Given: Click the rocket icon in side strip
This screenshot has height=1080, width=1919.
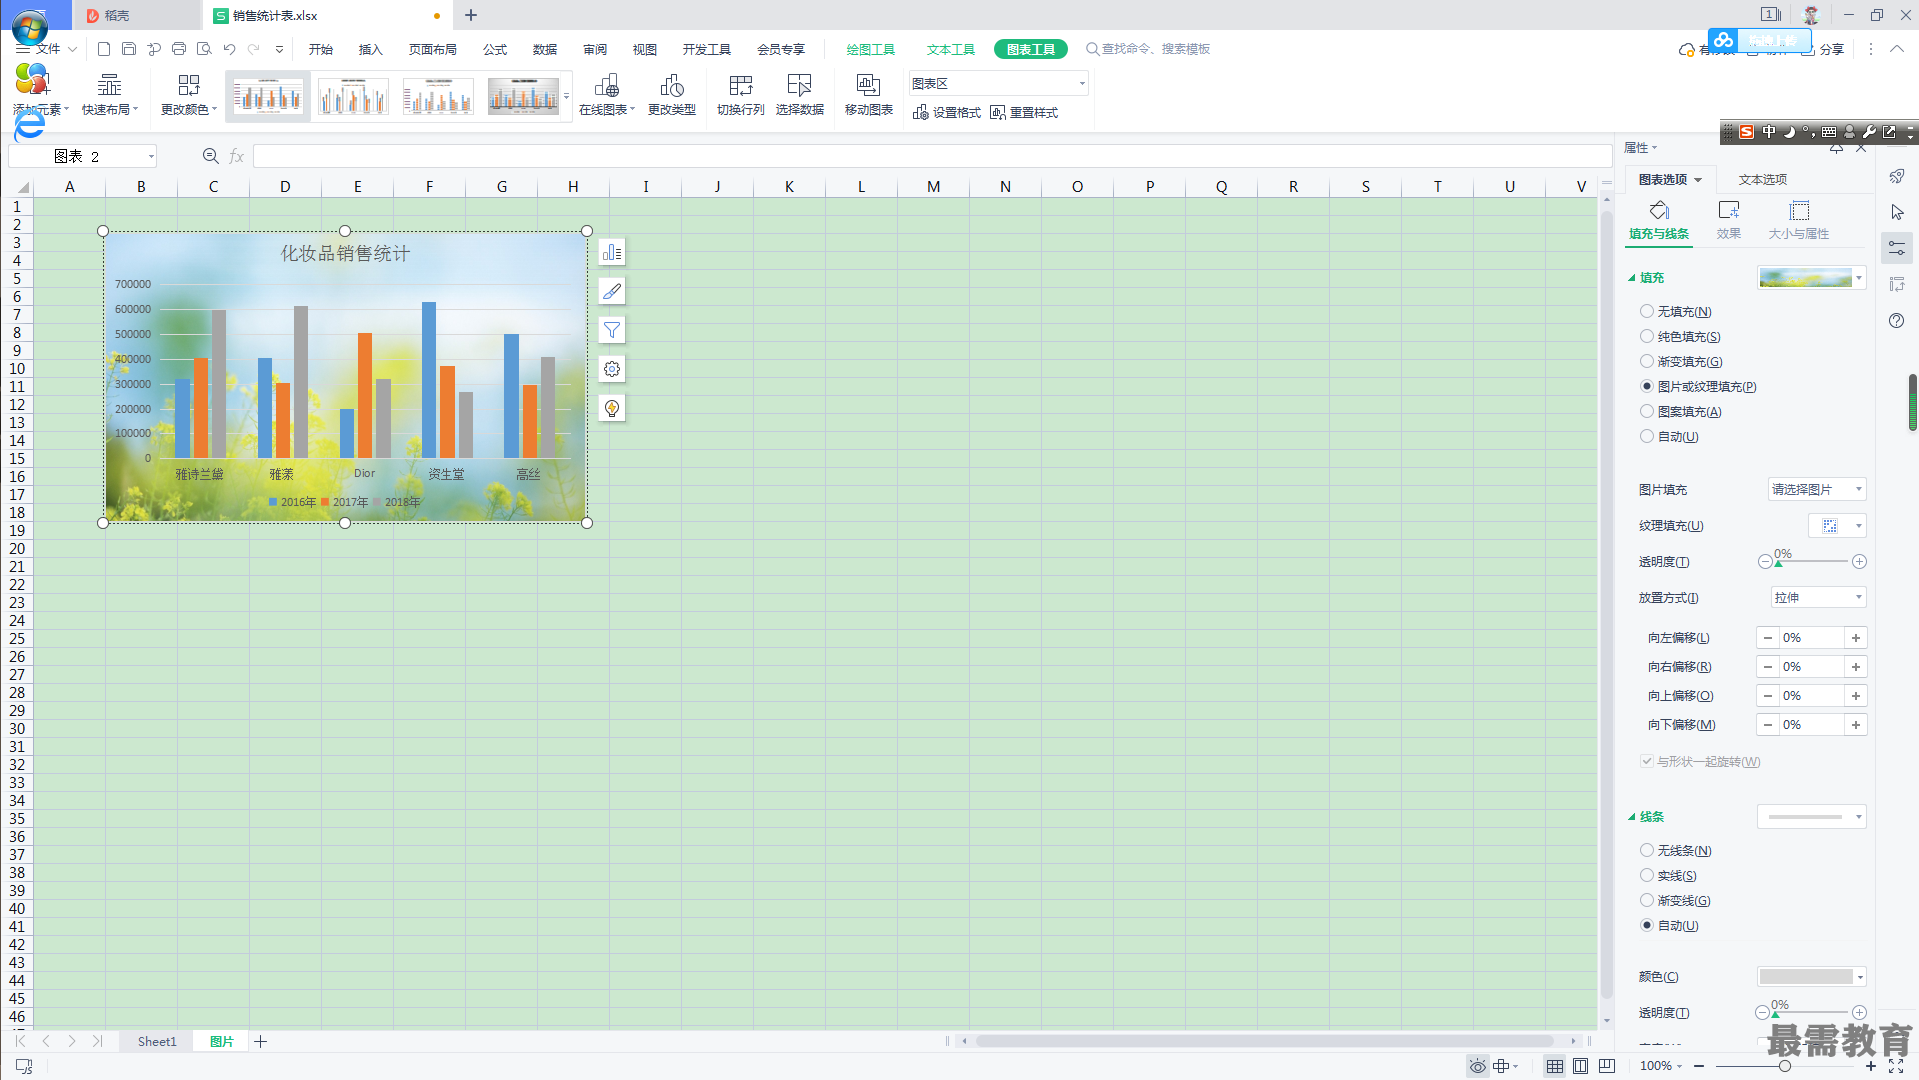Looking at the screenshot, I should click(x=1897, y=176).
